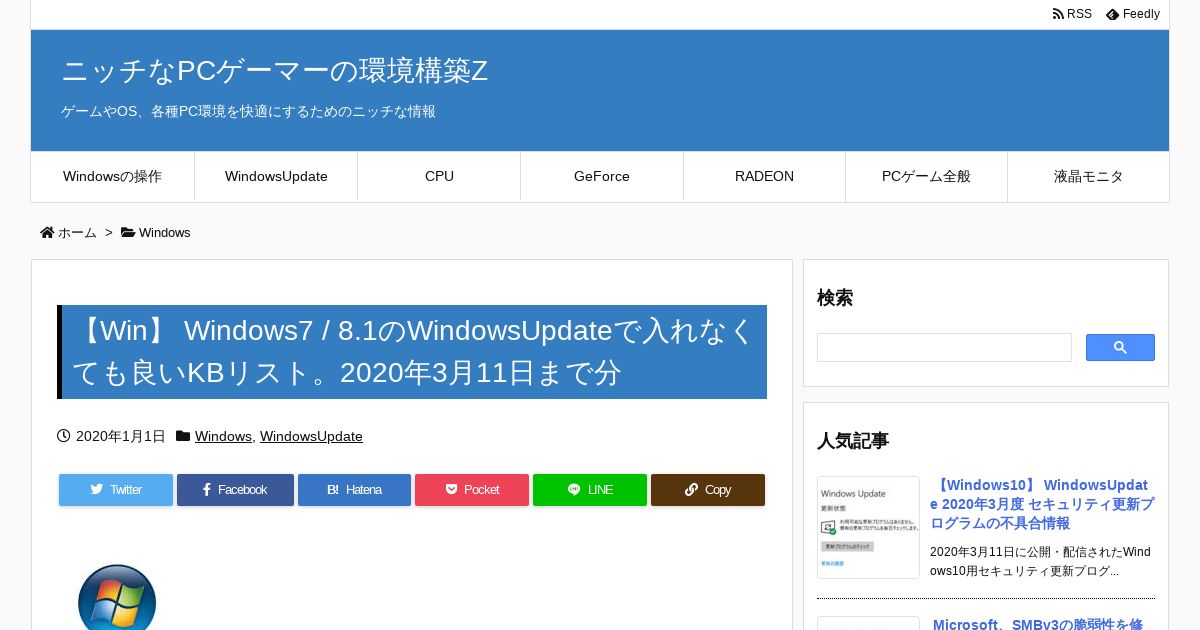Open the Microsoft、SMBv3の脆弱性 article link
1200x630 pixels.
1038,624
